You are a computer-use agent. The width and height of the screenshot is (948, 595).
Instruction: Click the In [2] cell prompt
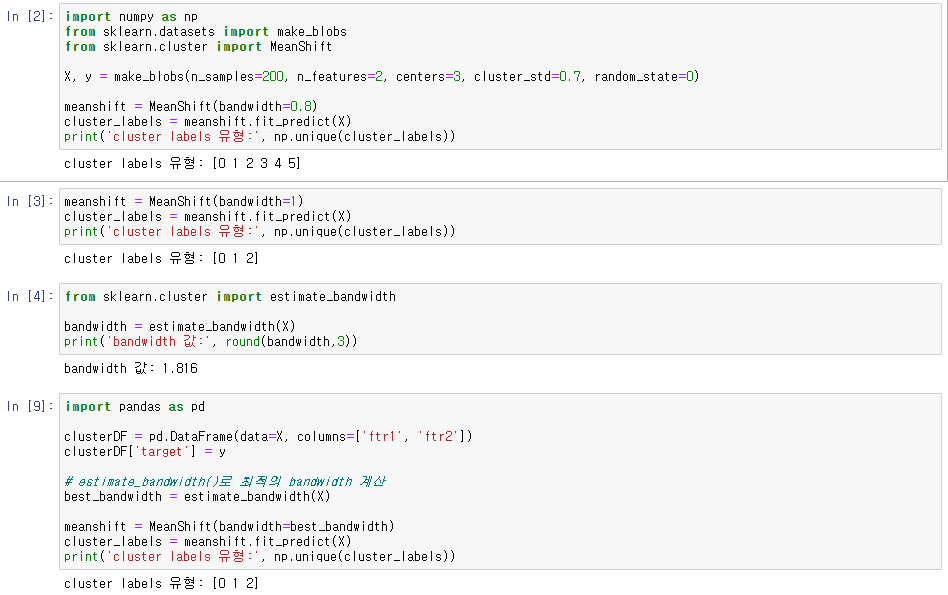(30, 16)
